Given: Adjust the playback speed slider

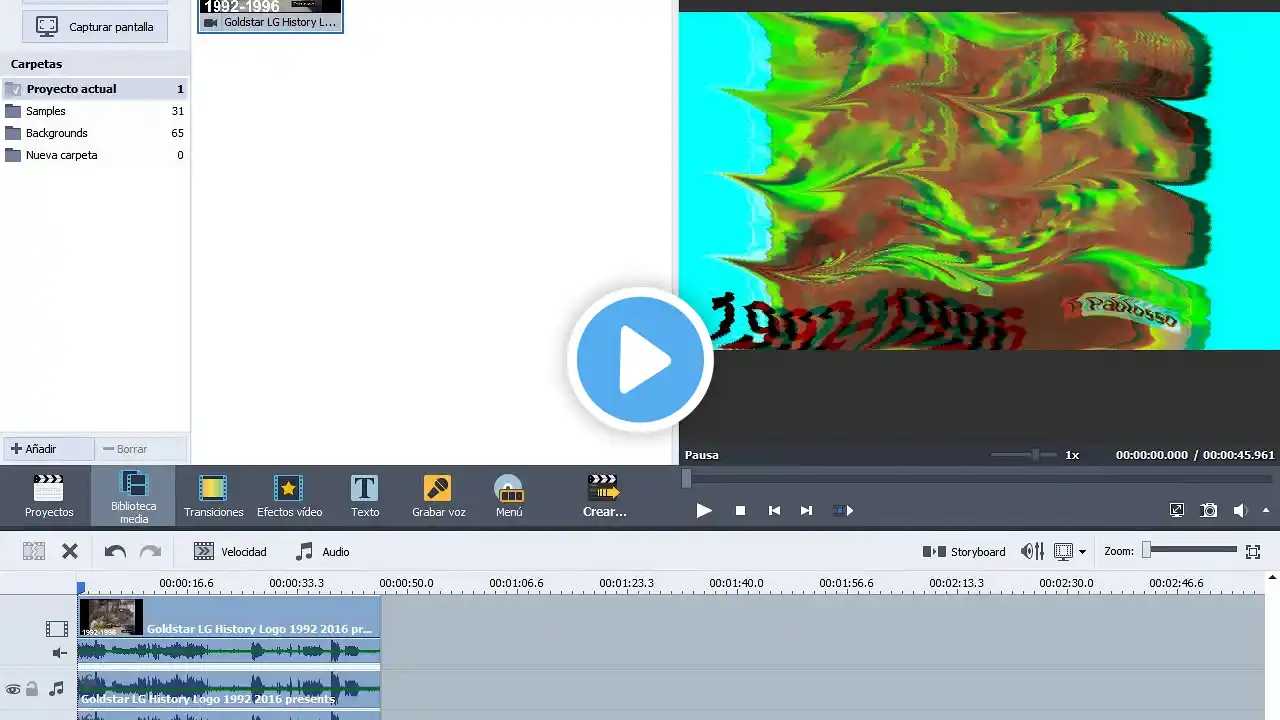Looking at the screenshot, I should pyautogui.click(x=1023, y=455).
